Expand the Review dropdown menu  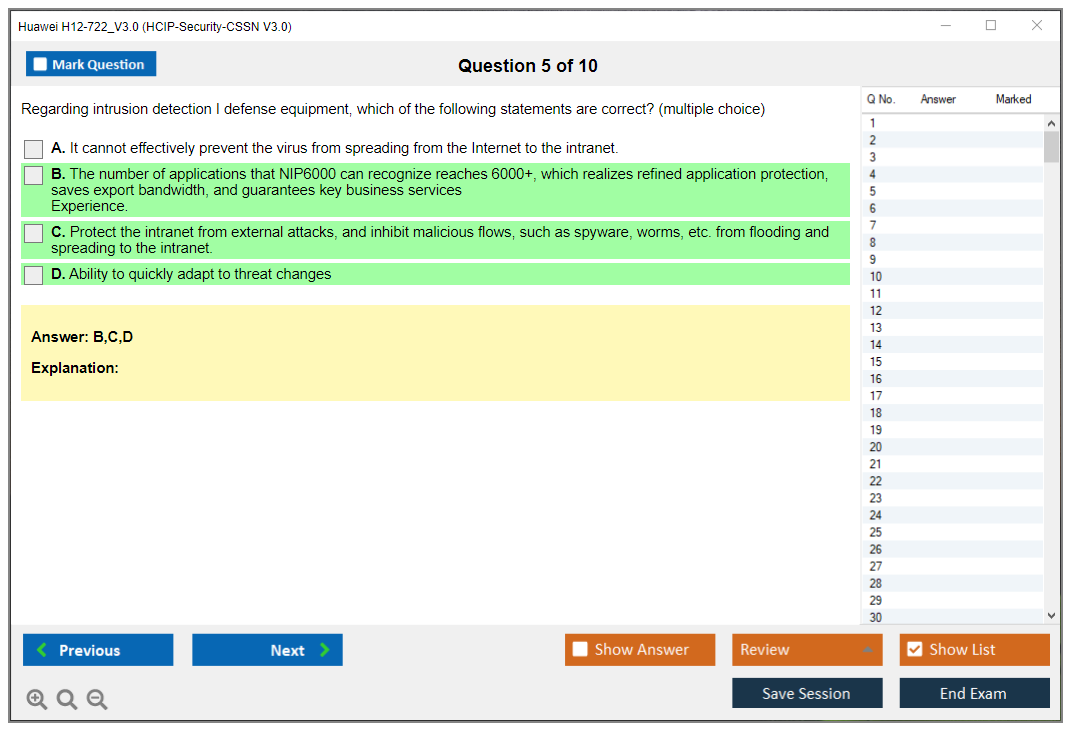coord(866,650)
